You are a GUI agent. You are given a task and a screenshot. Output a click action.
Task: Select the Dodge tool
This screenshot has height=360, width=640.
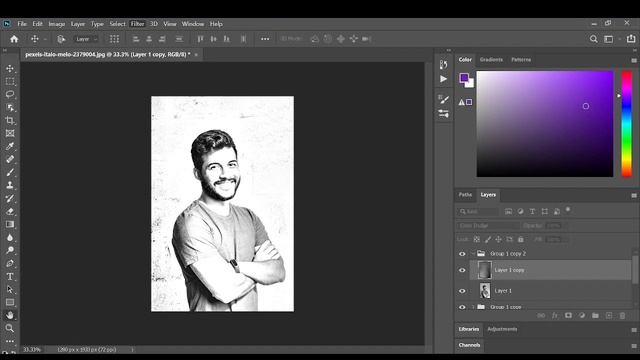pos(10,250)
